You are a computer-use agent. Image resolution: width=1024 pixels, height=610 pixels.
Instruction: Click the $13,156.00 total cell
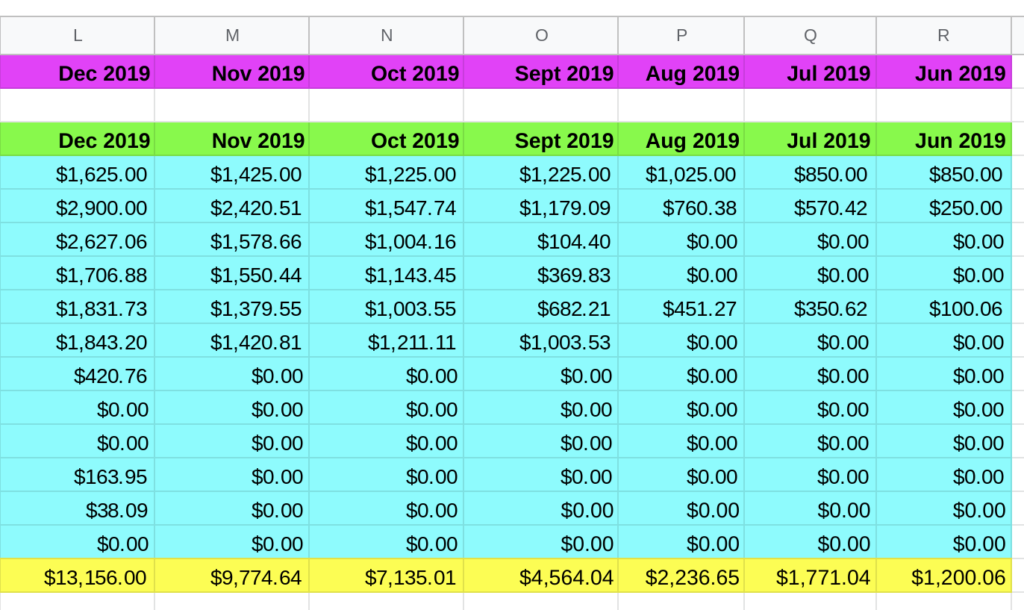click(x=78, y=577)
